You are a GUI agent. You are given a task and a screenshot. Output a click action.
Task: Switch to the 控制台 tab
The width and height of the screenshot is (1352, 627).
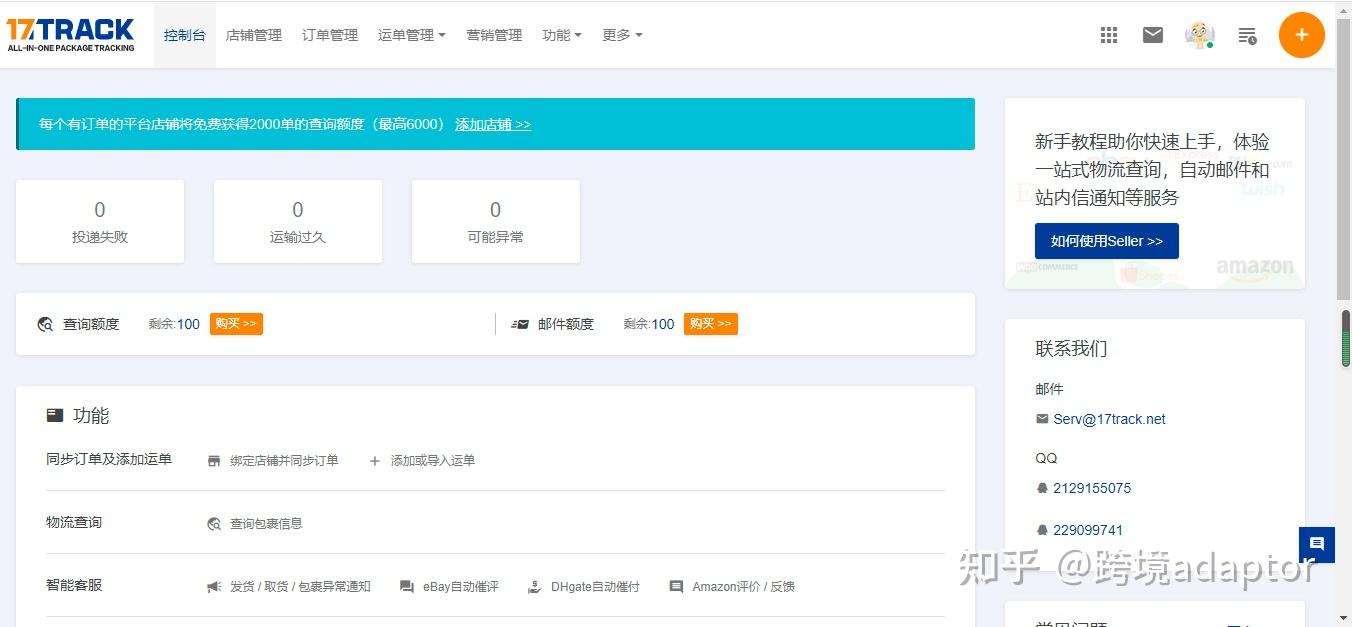click(184, 34)
